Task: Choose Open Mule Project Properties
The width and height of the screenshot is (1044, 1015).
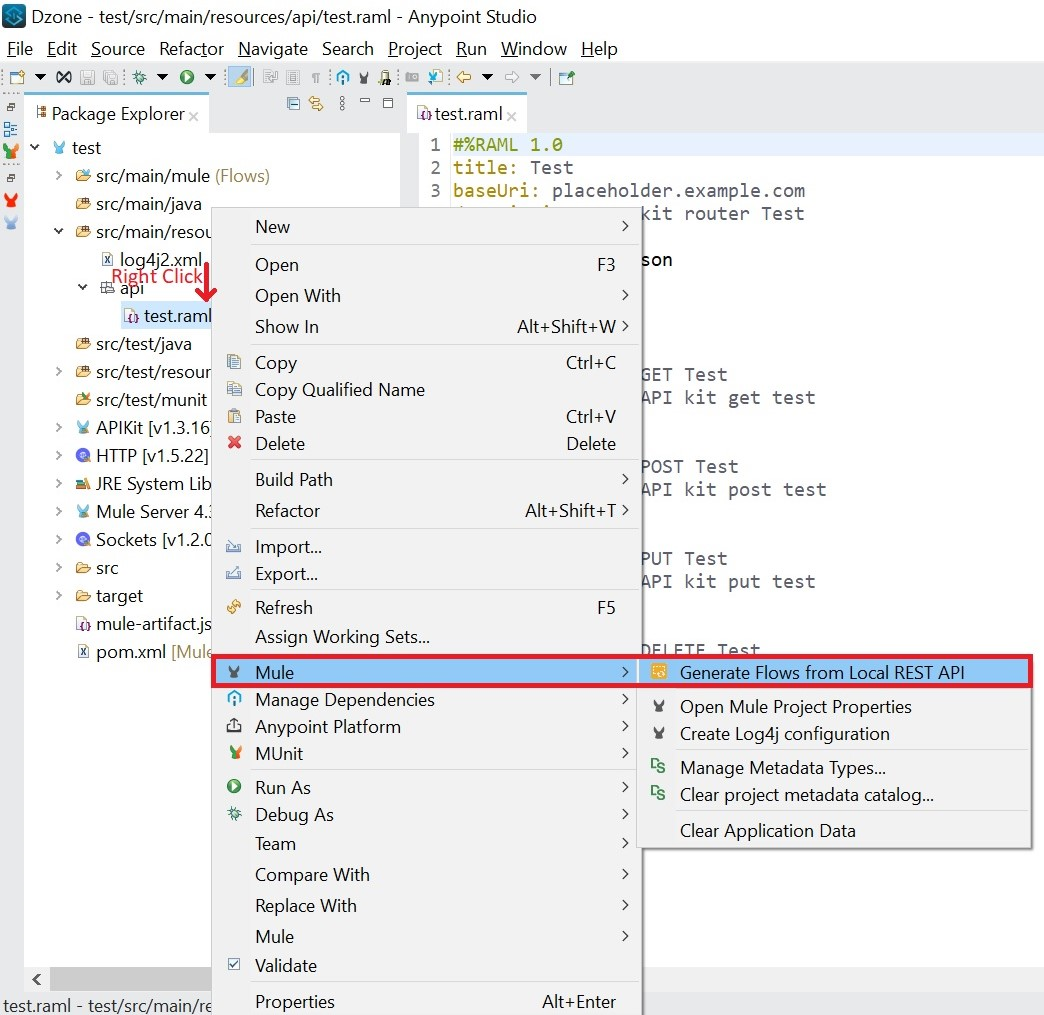Action: click(795, 706)
